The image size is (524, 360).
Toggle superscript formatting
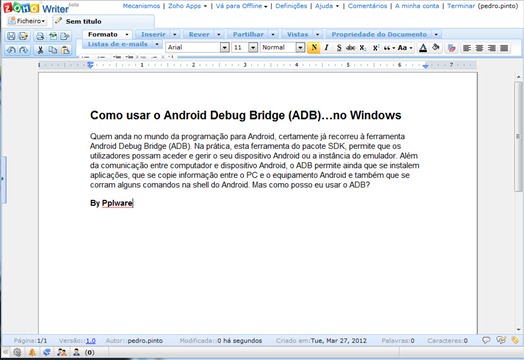point(375,48)
